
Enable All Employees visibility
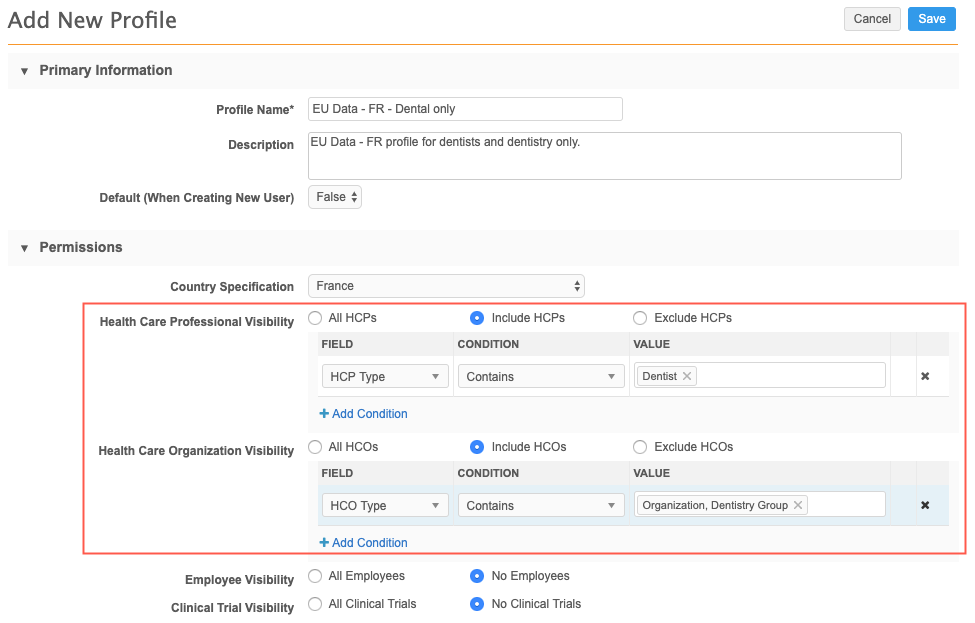315,576
